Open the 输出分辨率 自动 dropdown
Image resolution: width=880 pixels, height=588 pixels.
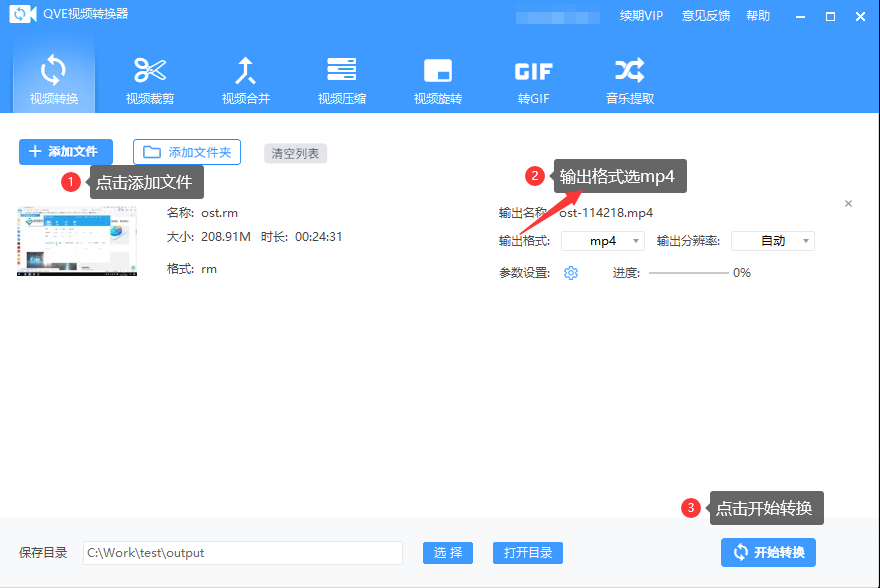(x=773, y=241)
